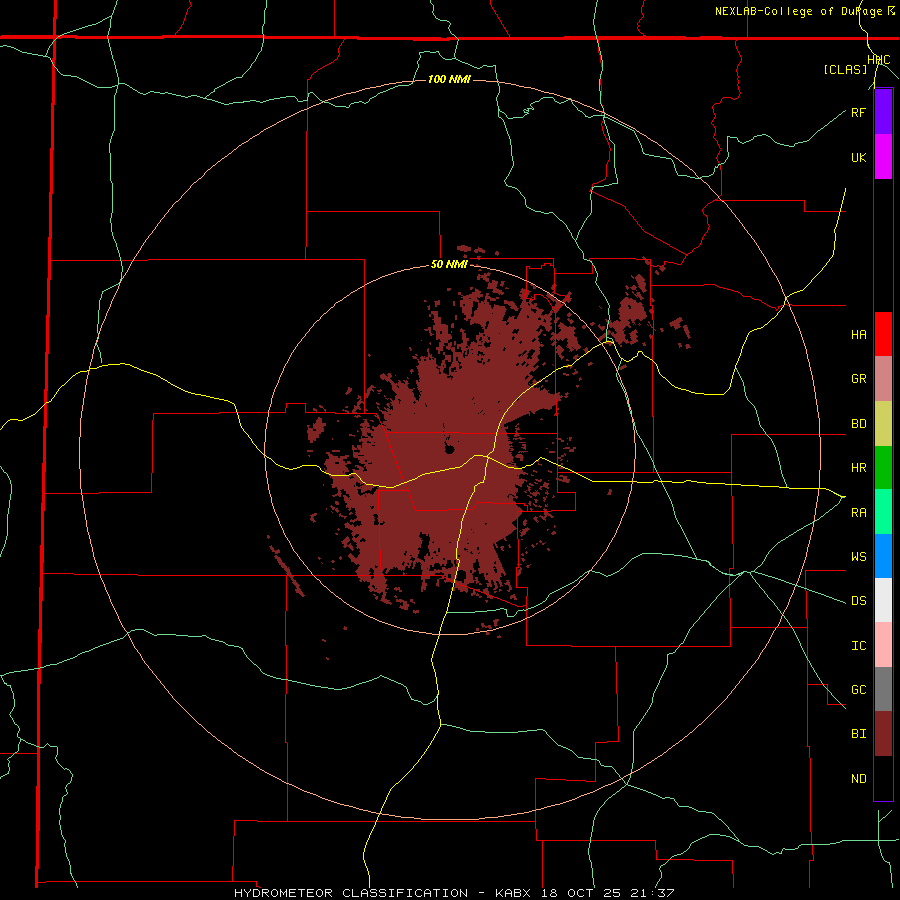Viewport: 900px width, 900px height.
Task: Click the UK magenta legend swatch
Action: tap(883, 157)
